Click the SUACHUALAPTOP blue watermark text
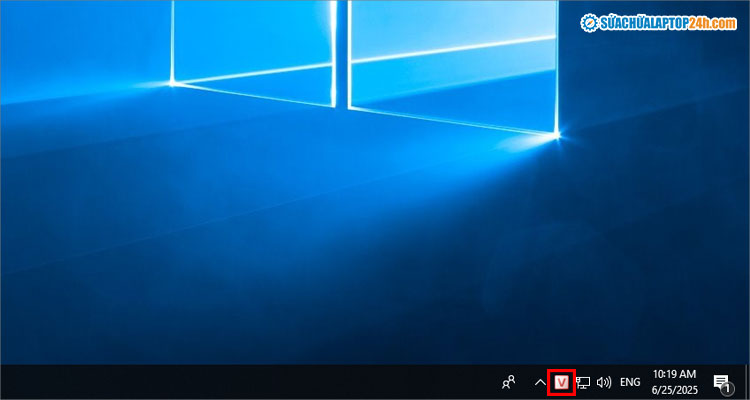The height and width of the screenshot is (400, 750). coord(644,22)
